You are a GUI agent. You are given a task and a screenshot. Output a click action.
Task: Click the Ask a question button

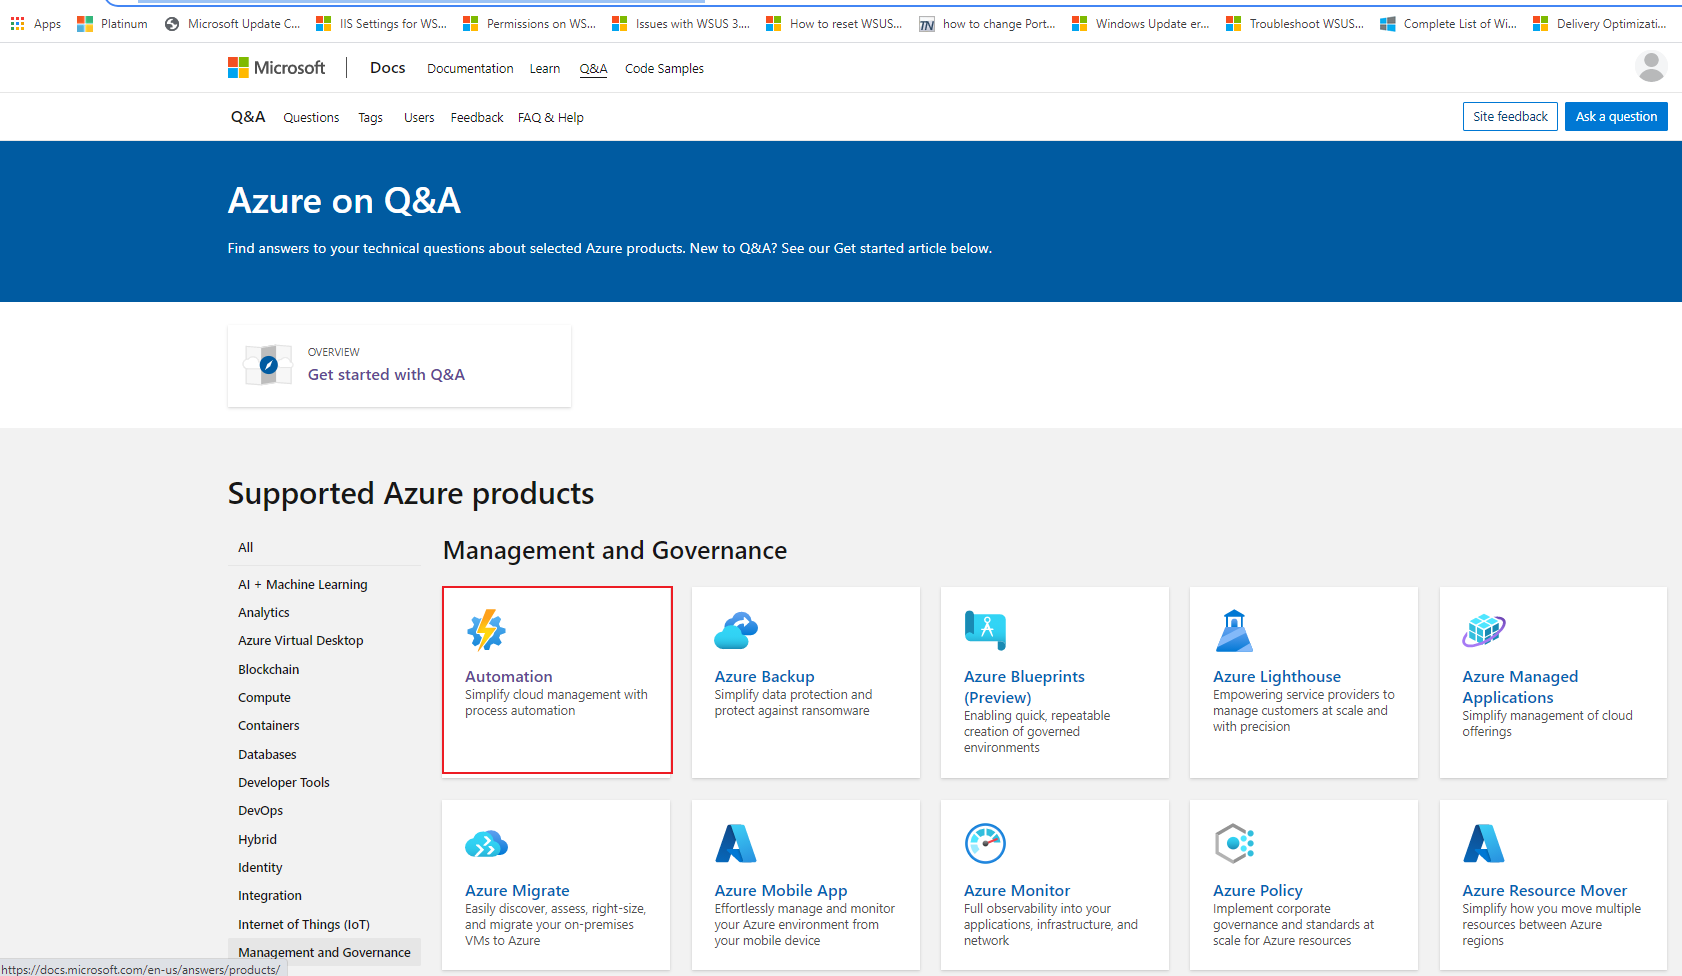coord(1616,117)
